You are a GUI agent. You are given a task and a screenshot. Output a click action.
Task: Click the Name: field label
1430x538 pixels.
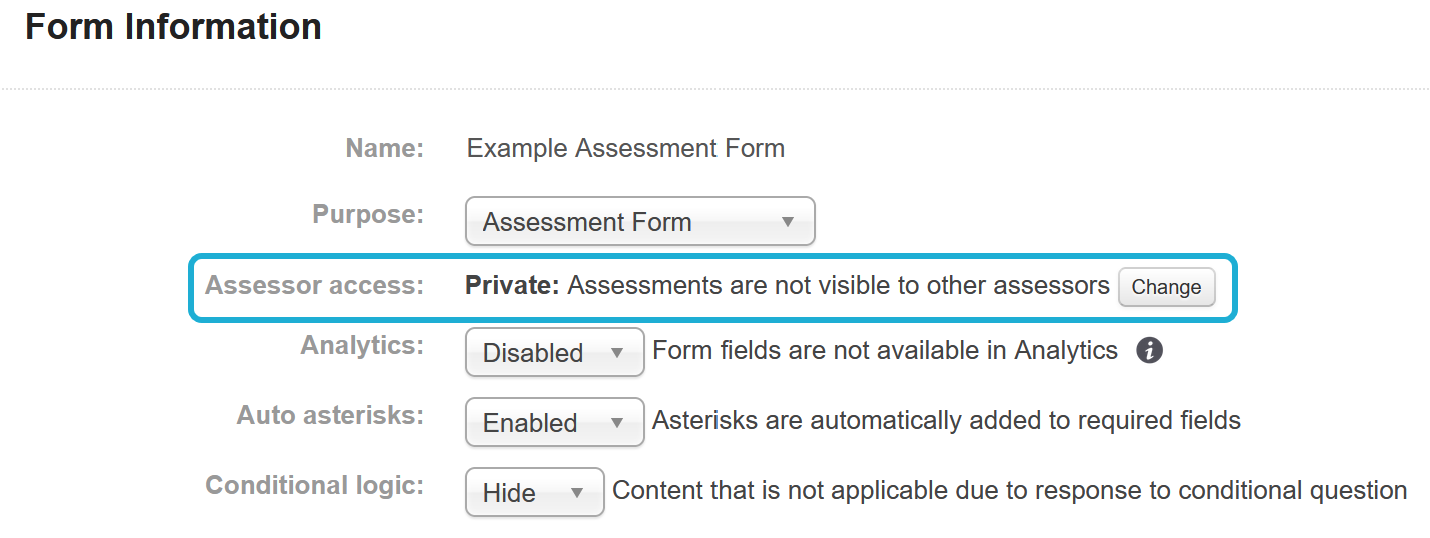tap(385, 149)
